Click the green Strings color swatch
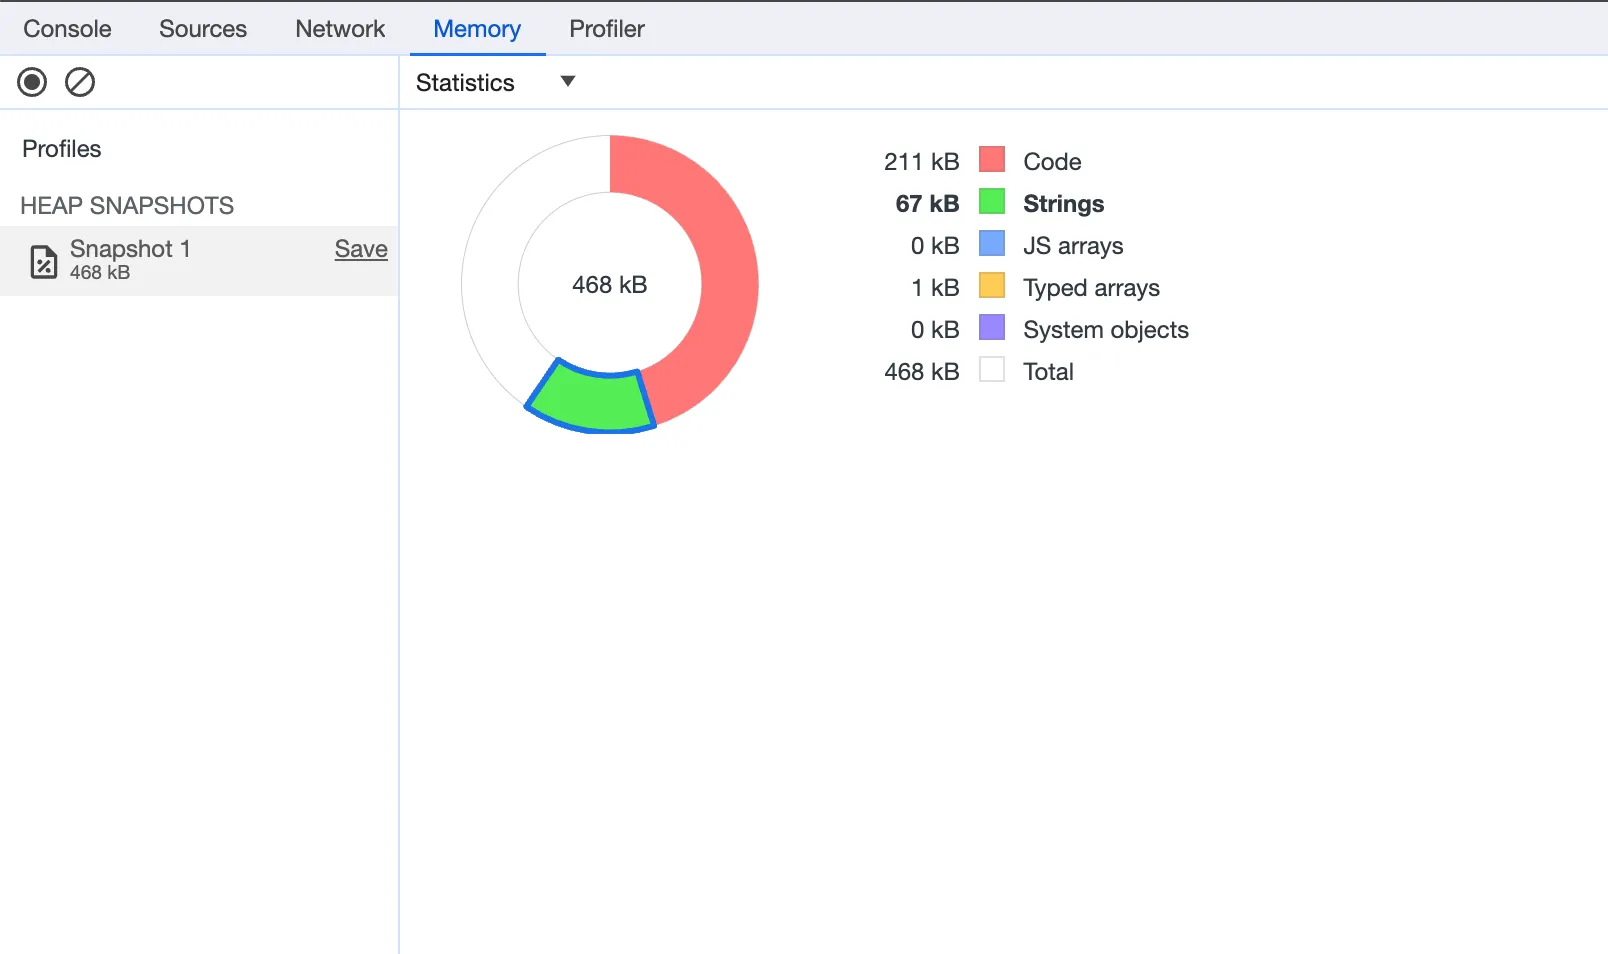 click(x=992, y=202)
